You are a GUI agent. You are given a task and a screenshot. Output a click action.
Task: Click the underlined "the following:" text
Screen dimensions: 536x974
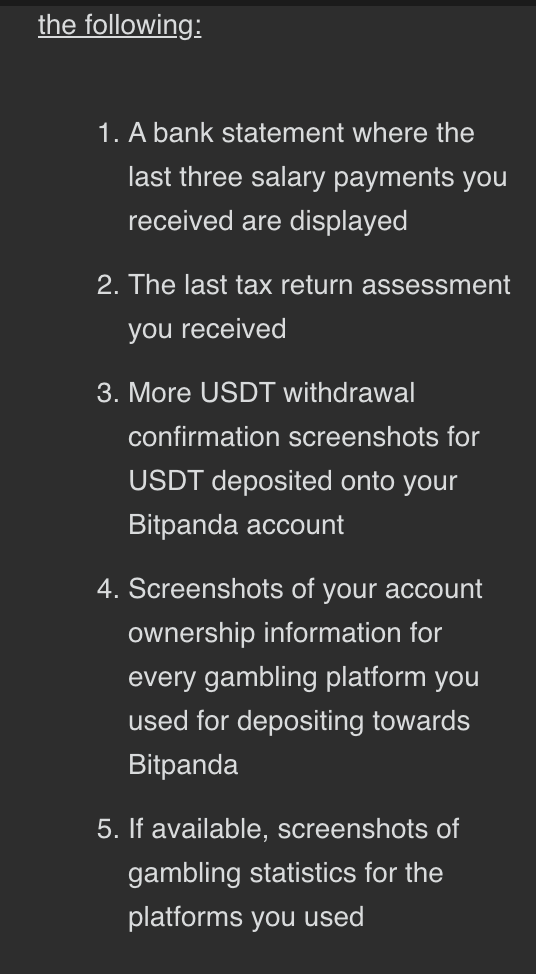coord(120,25)
